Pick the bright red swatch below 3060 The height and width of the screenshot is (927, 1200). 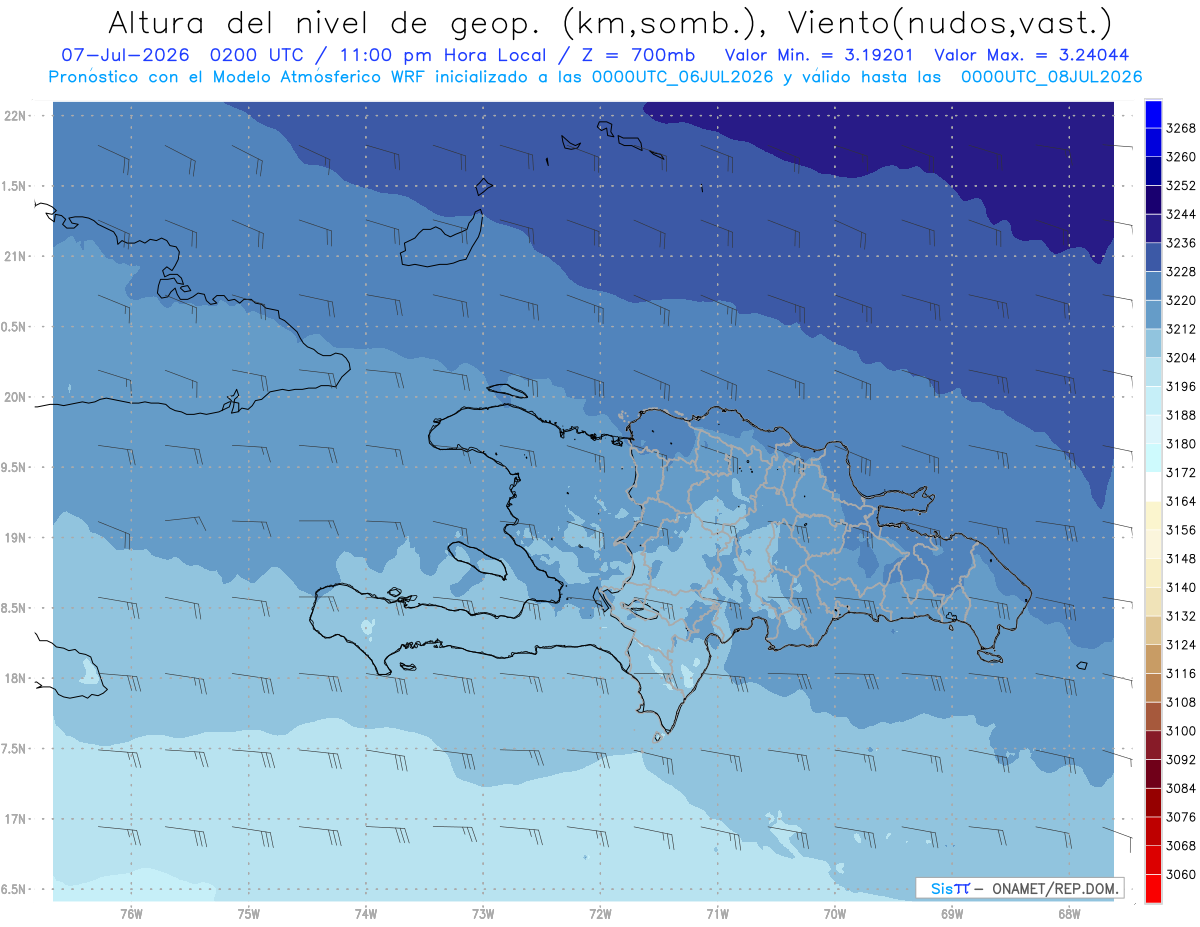tap(1152, 888)
